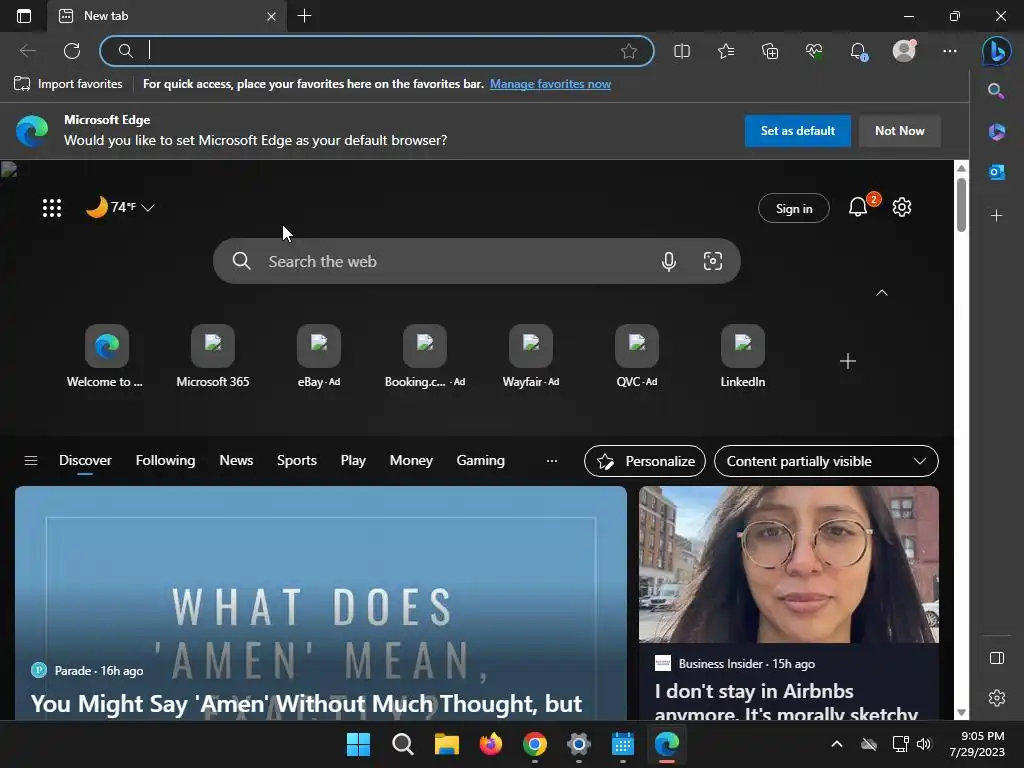Open the Welcome to quick link
This screenshot has height=768, width=1024.
[105, 357]
